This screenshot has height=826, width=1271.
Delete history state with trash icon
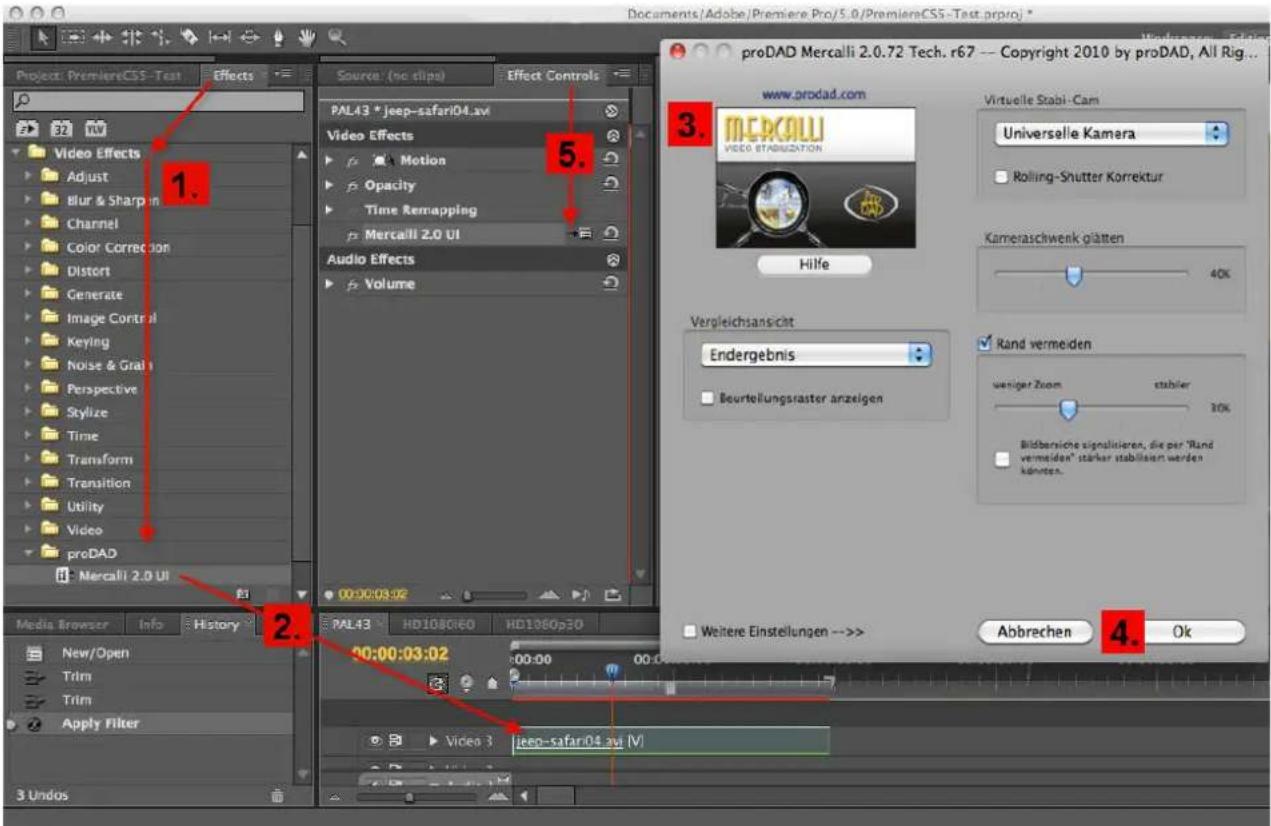tap(278, 797)
